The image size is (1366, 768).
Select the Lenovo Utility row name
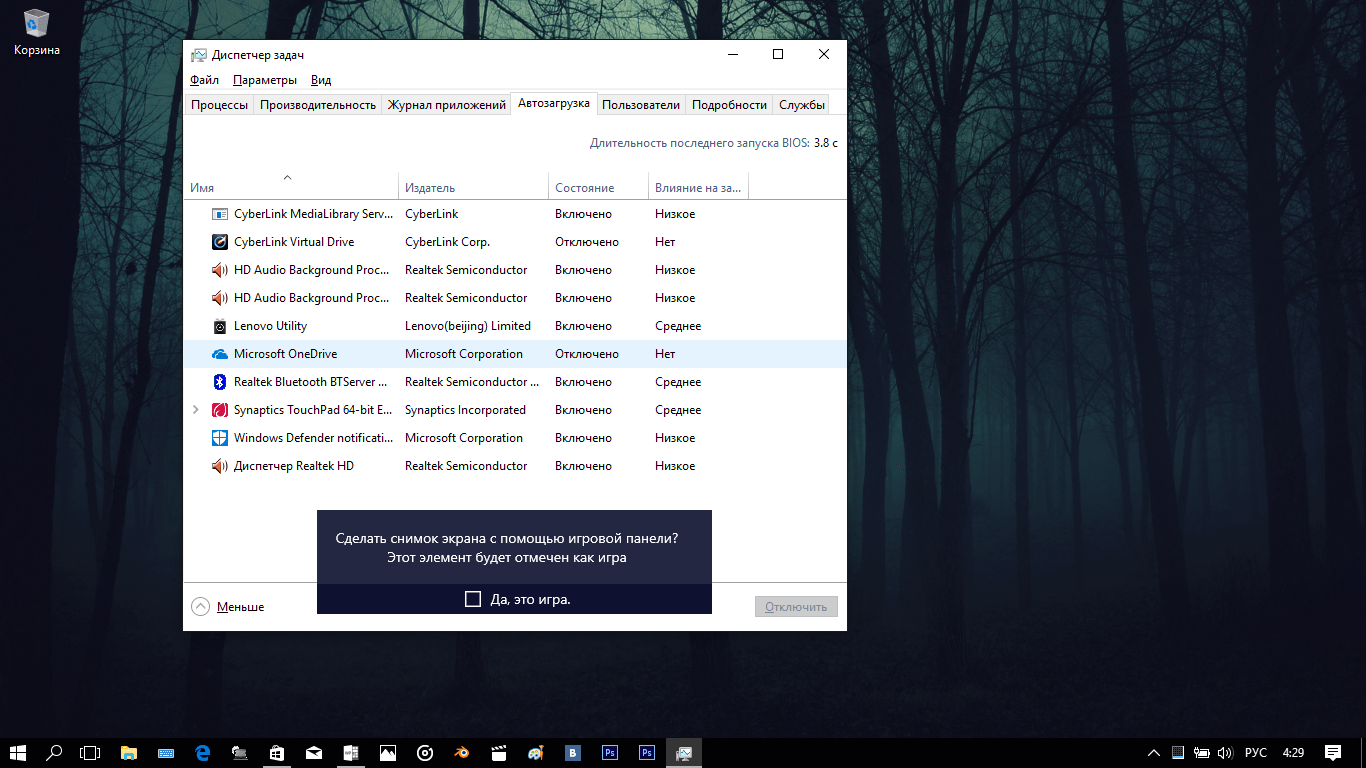(x=270, y=326)
